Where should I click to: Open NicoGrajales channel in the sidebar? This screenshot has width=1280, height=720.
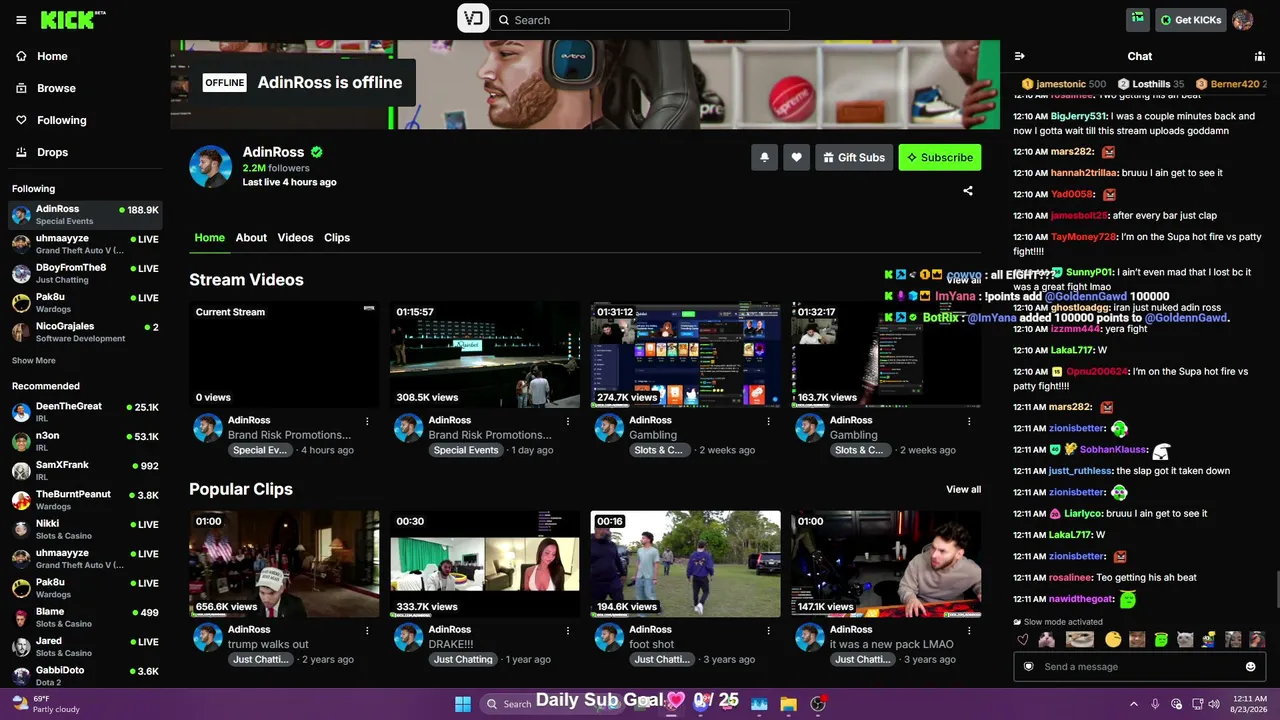click(x=85, y=332)
